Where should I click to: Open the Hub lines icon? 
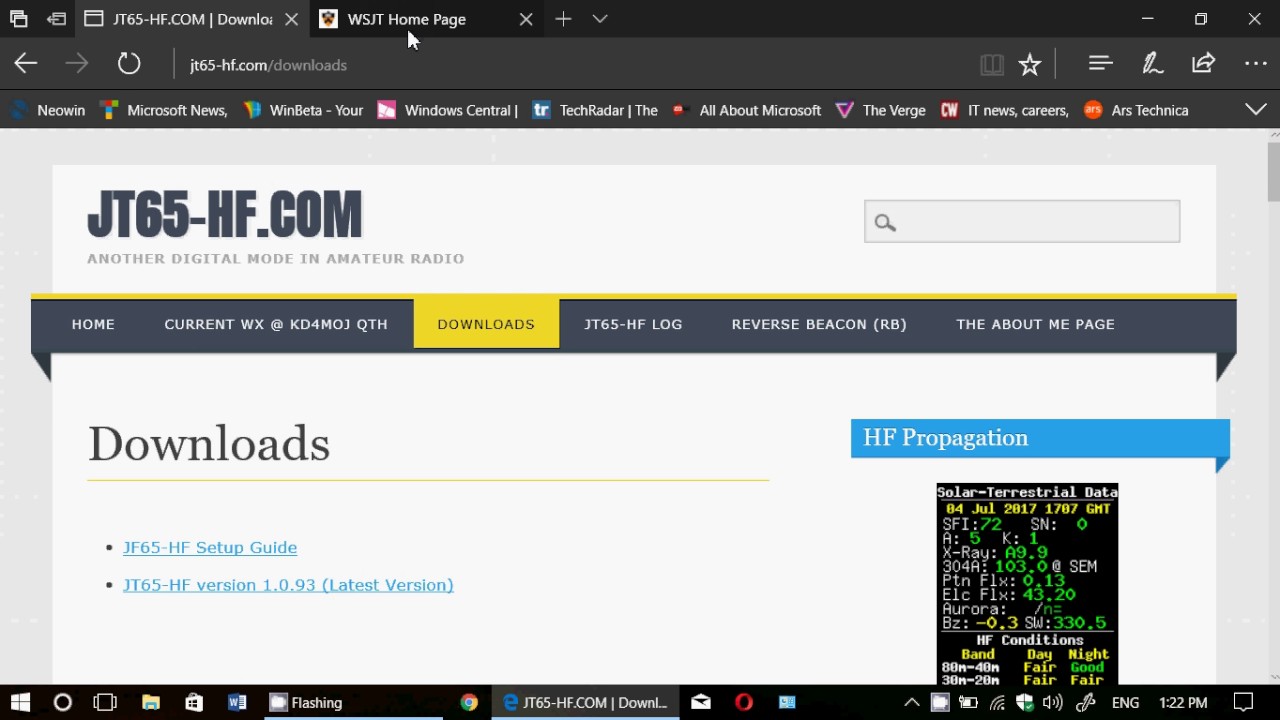[1101, 64]
